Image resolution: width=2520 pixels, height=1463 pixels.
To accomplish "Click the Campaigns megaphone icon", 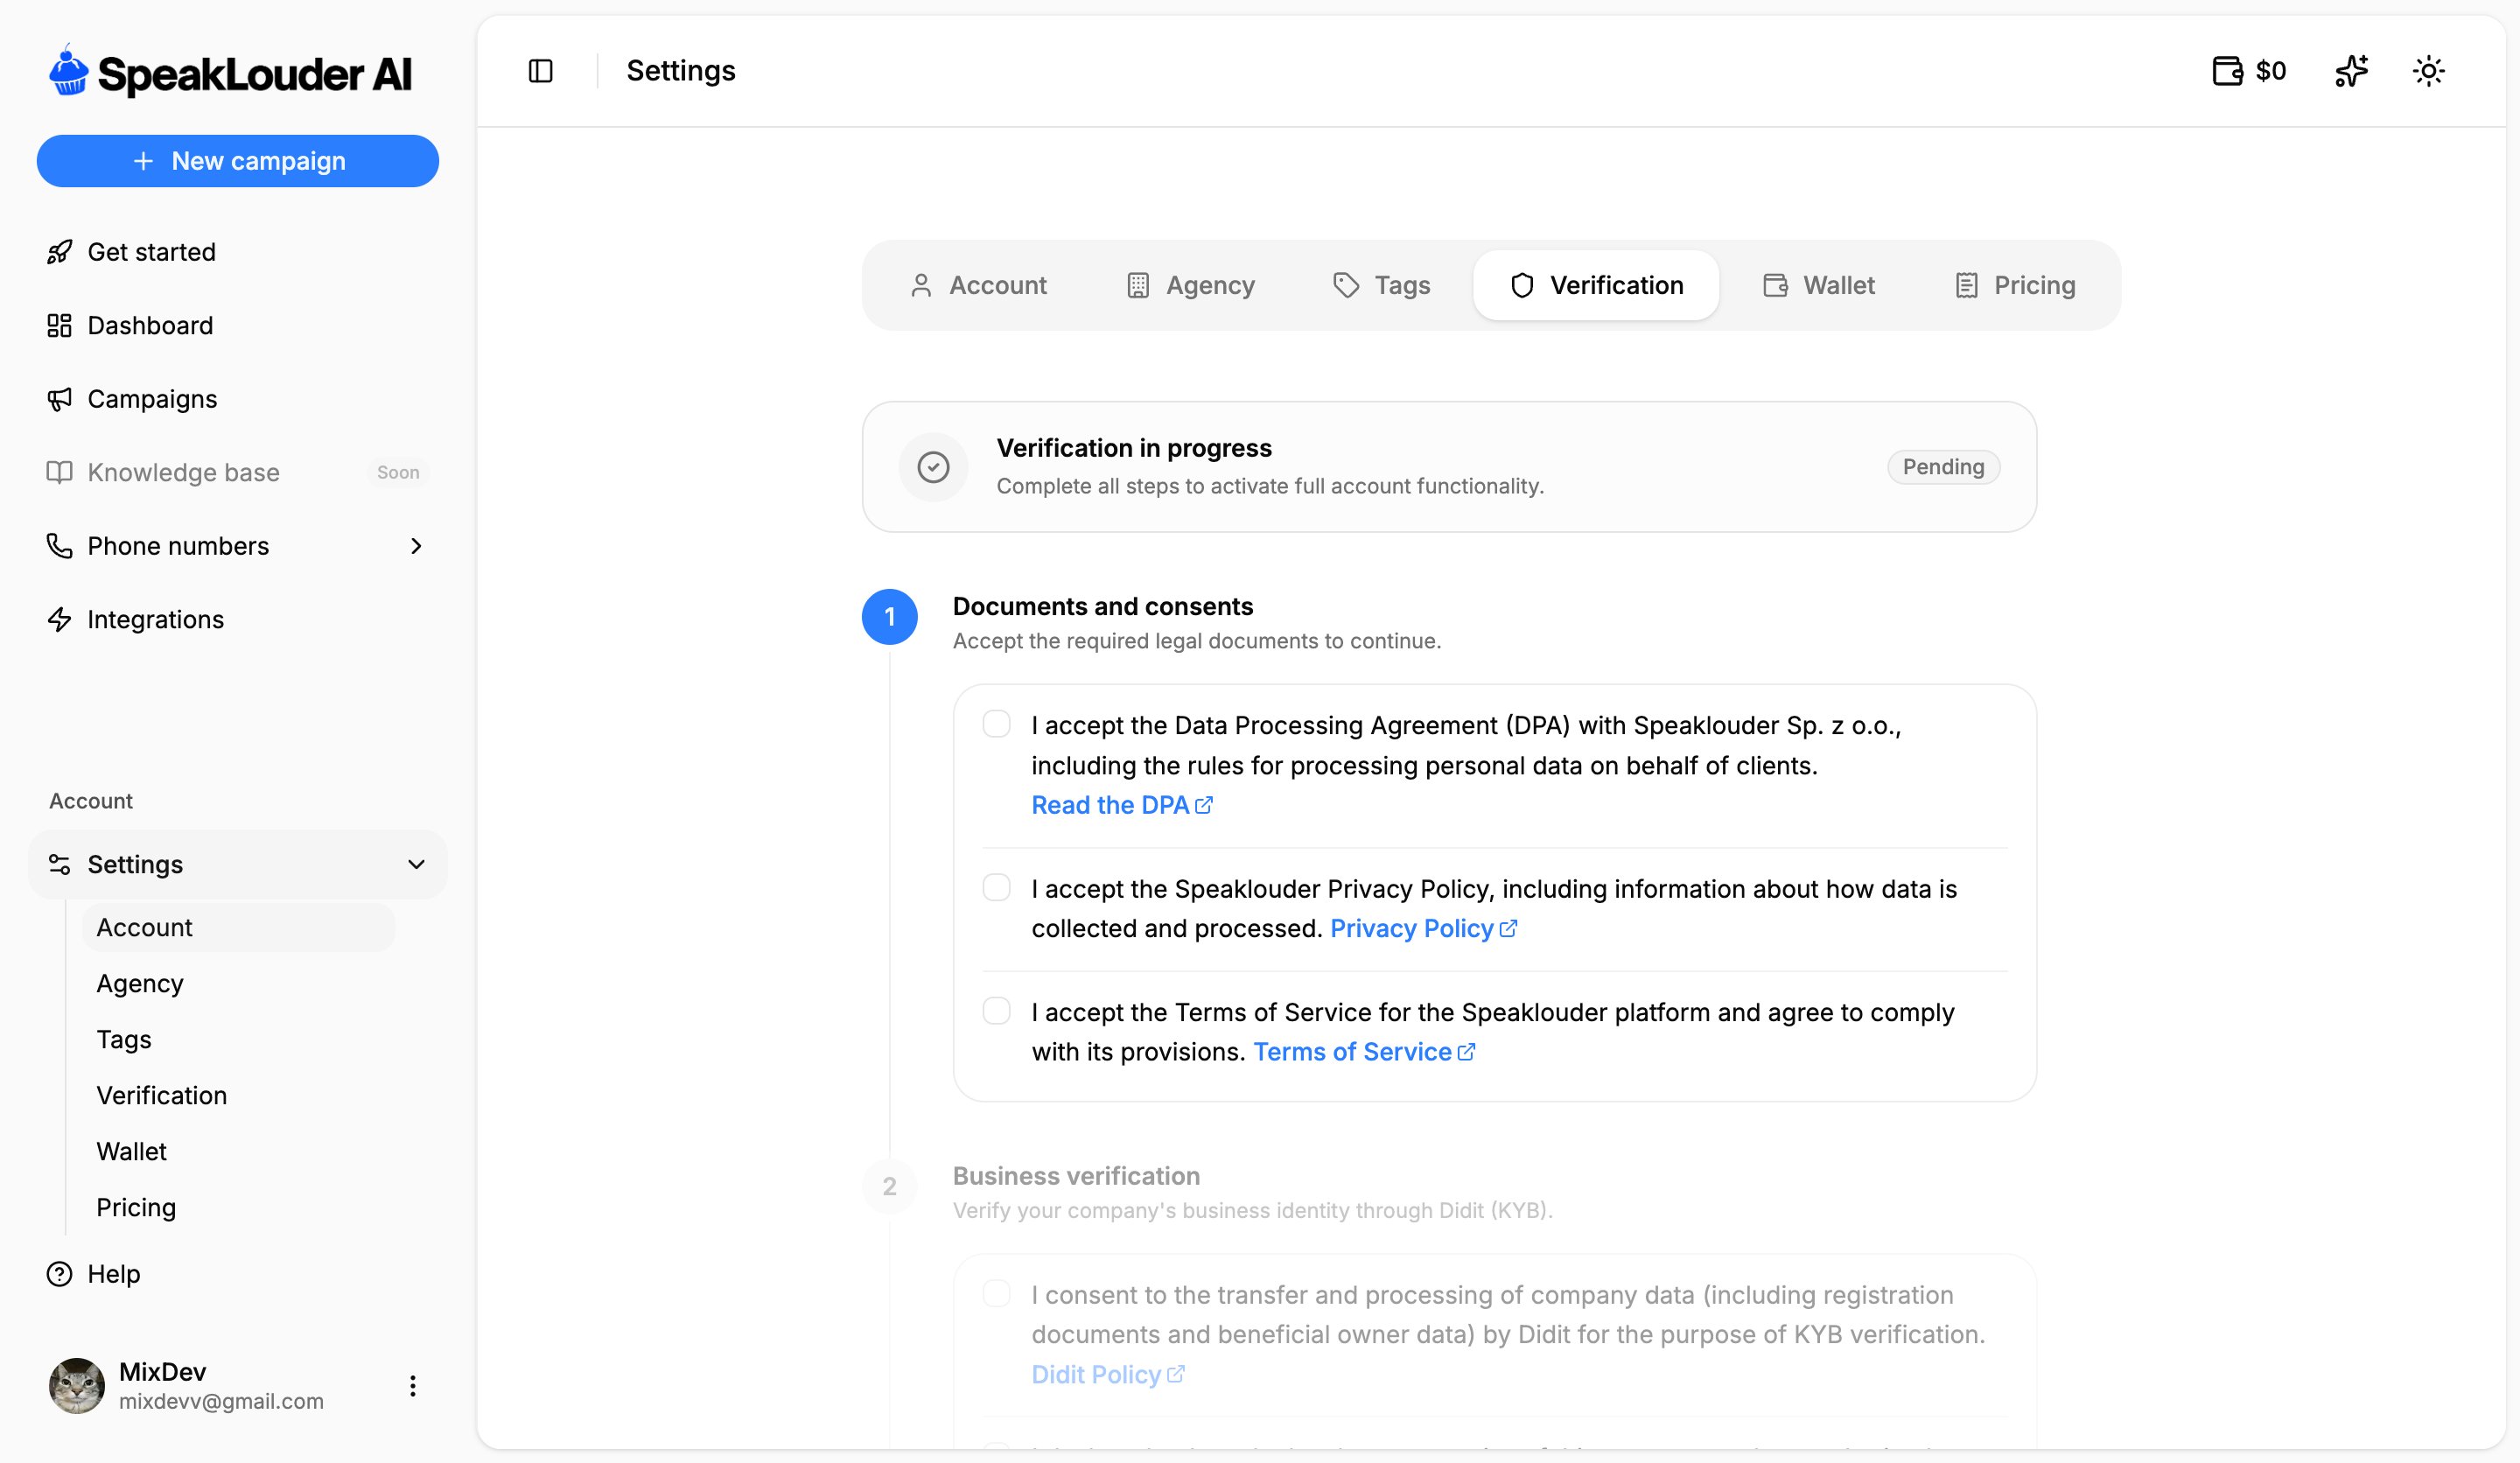I will pyautogui.click(x=59, y=399).
